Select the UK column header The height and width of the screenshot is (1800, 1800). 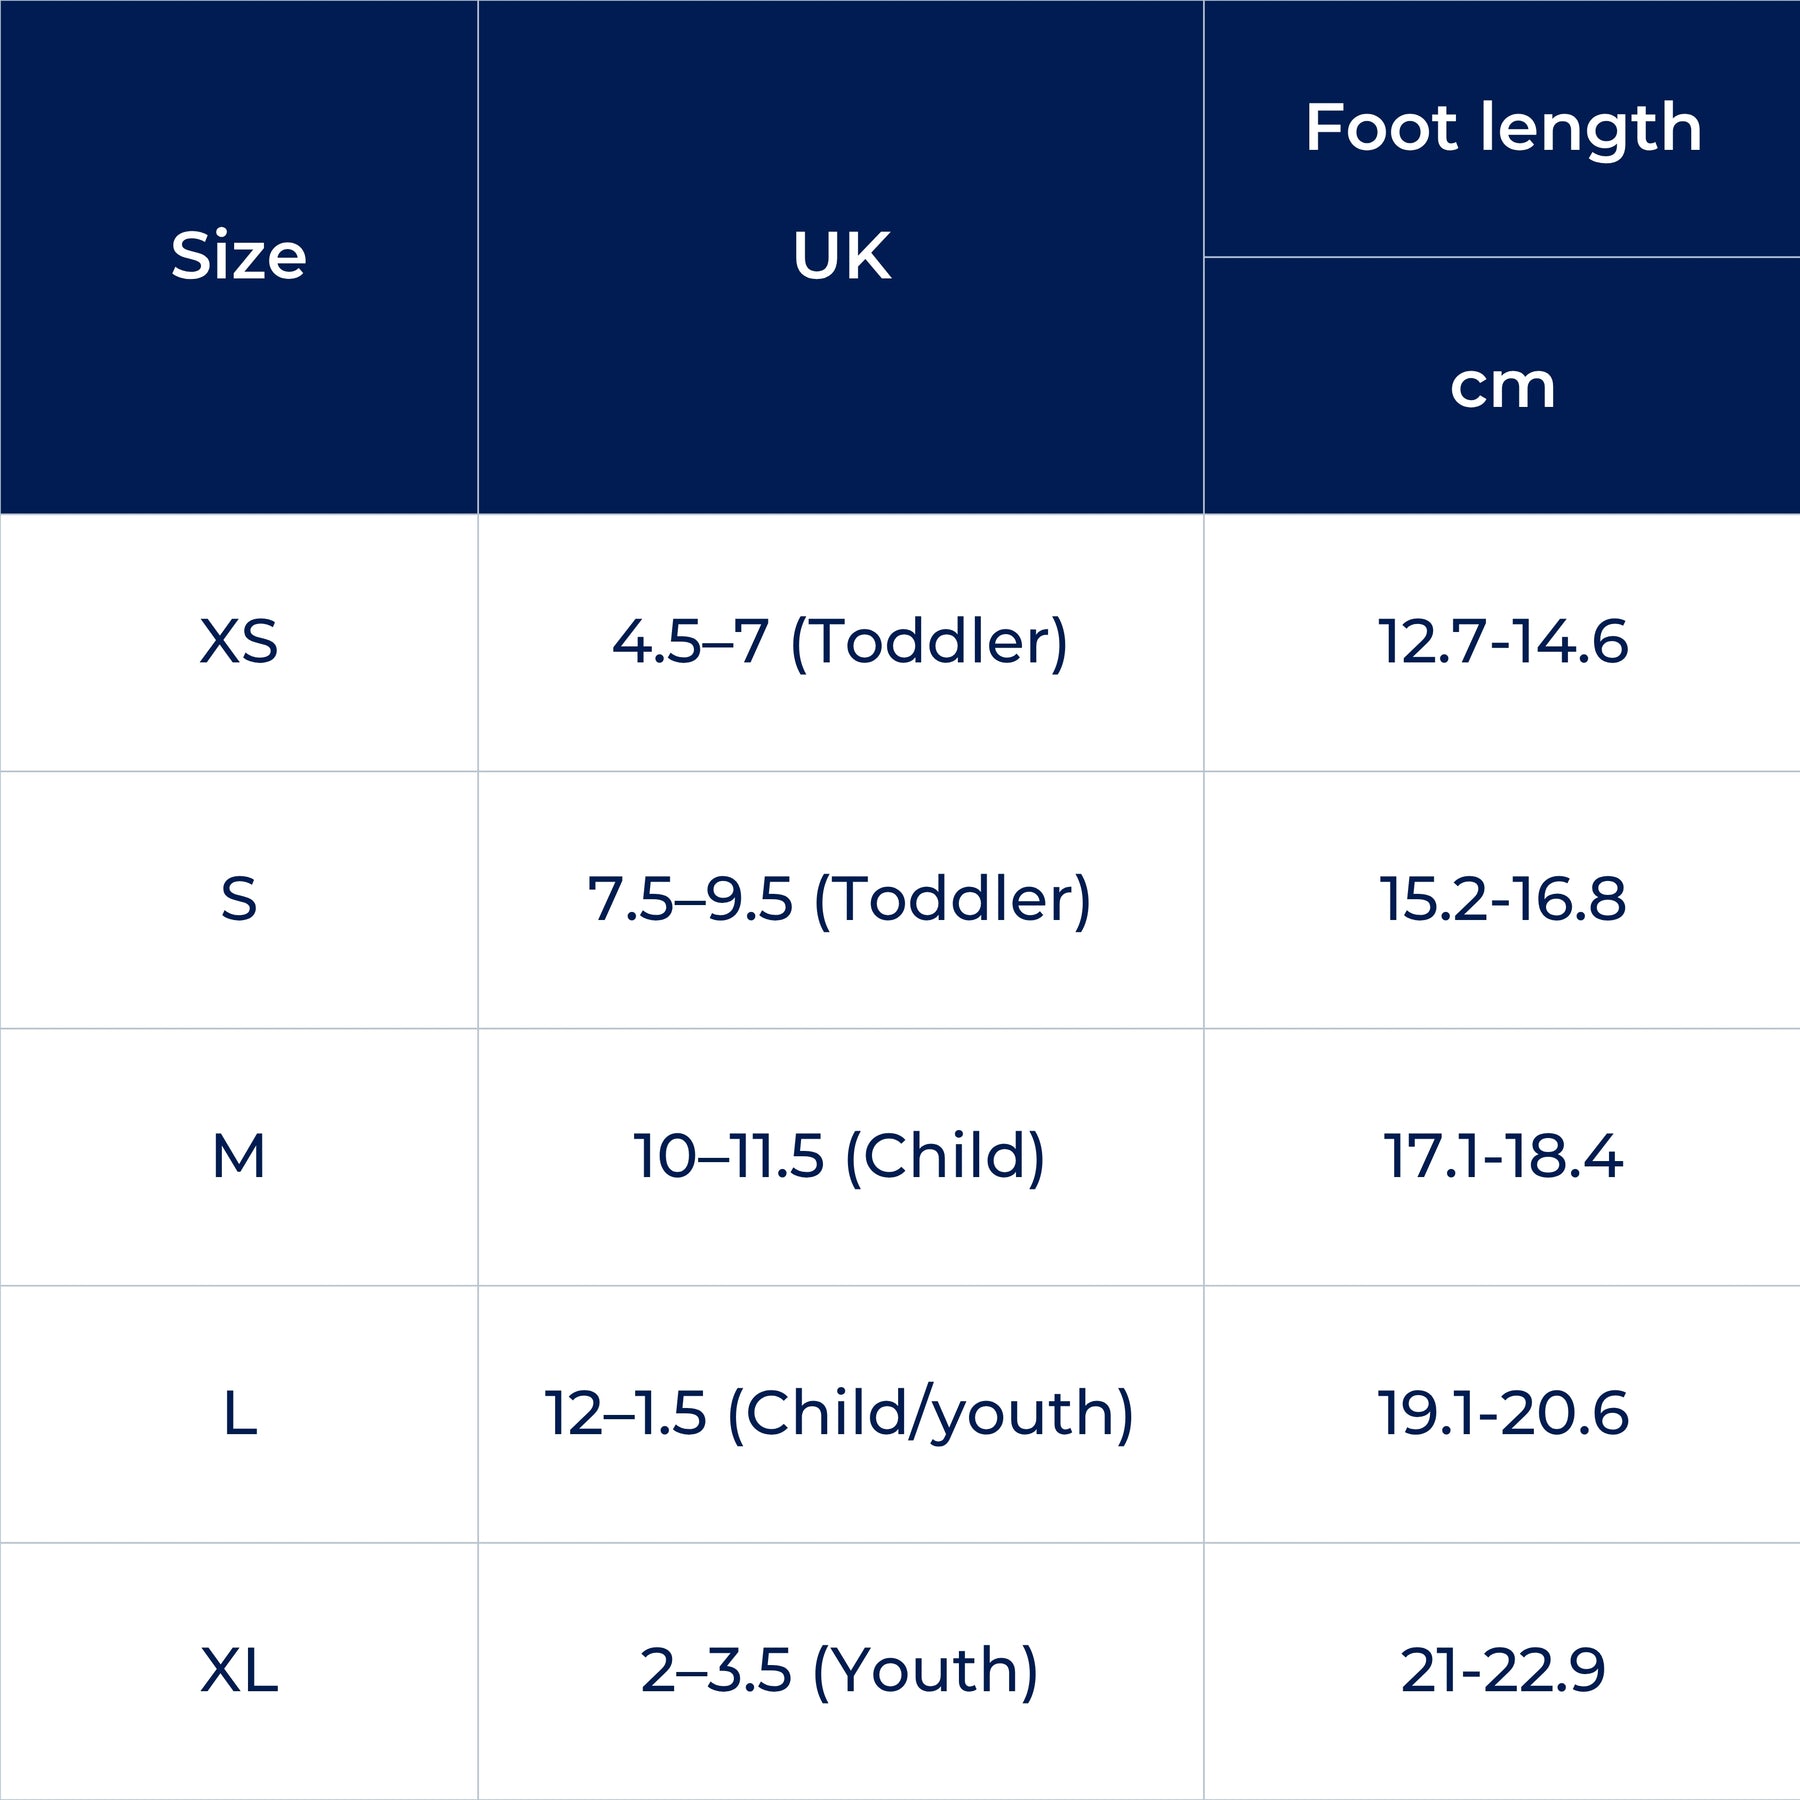click(x=841, y=256)
